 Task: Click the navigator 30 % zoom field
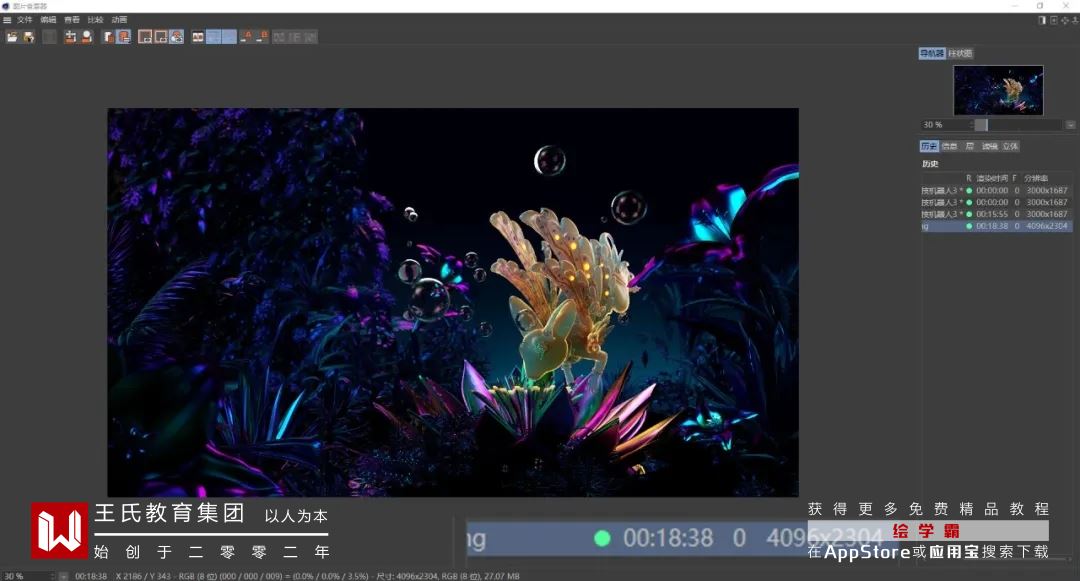944,125
